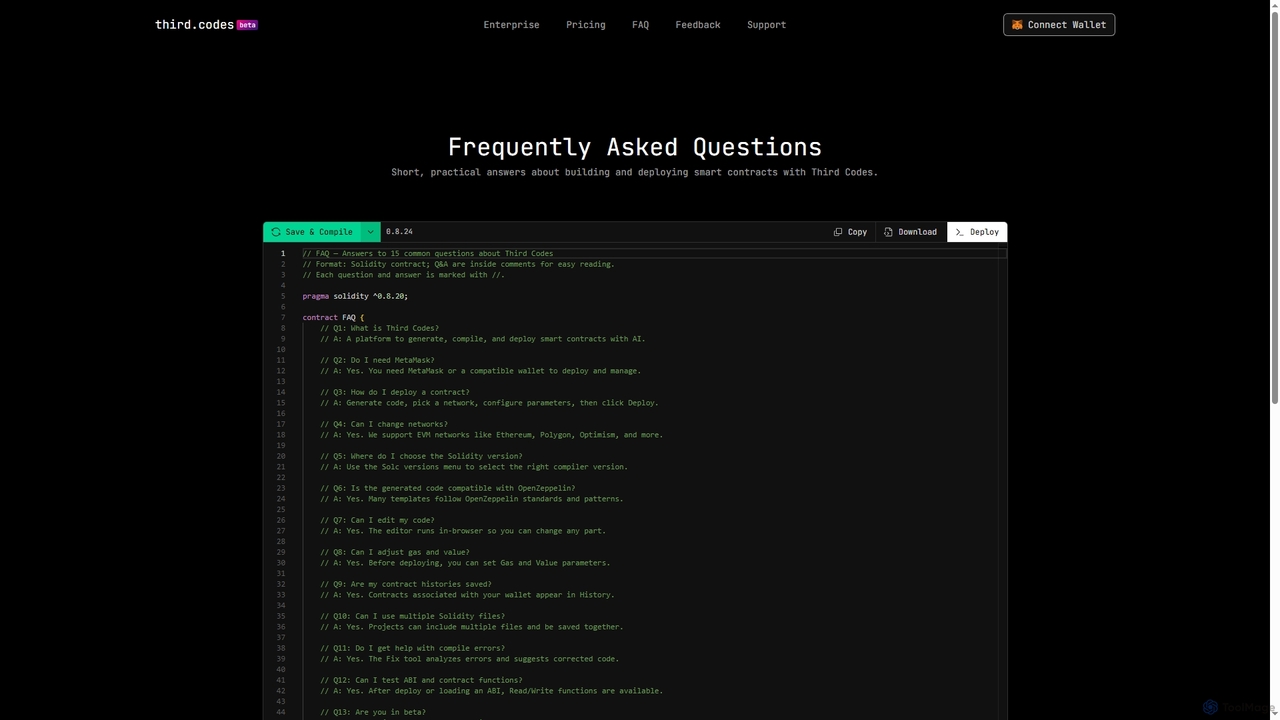Image resolution: width=1280 pixels, height=720 pixels.
Task: Click 'Q5: Where do I choose the Solidity version?'
Action: [421, 456]
